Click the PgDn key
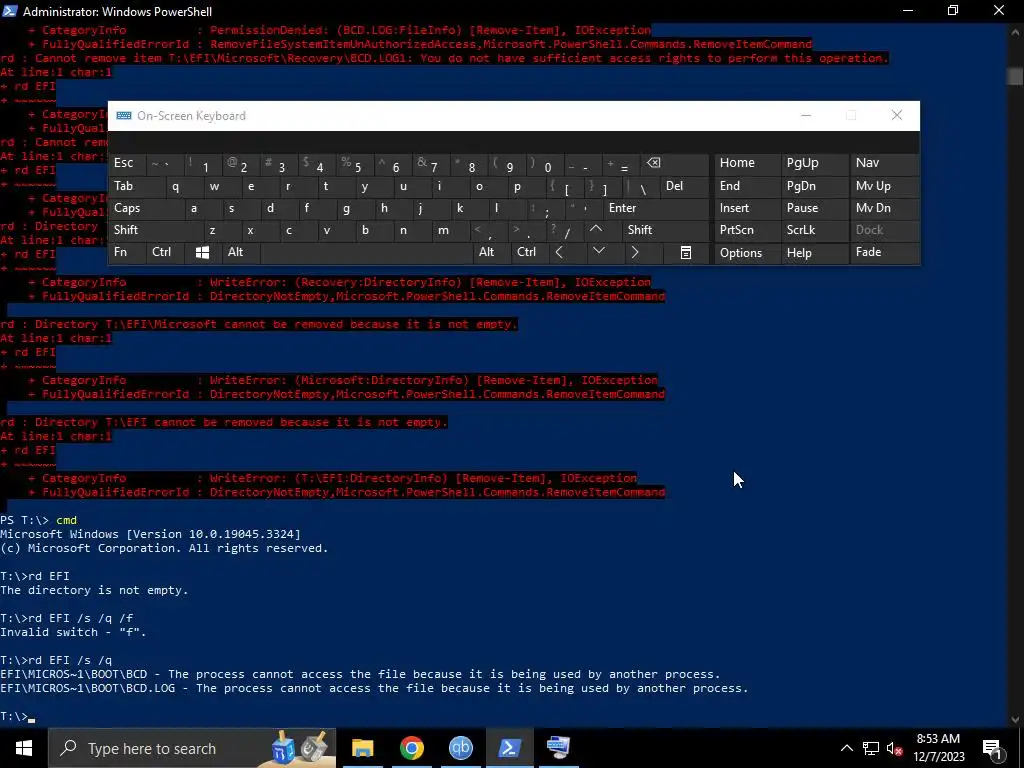The height and width of the screenshot is (768, 1024). 814,186
